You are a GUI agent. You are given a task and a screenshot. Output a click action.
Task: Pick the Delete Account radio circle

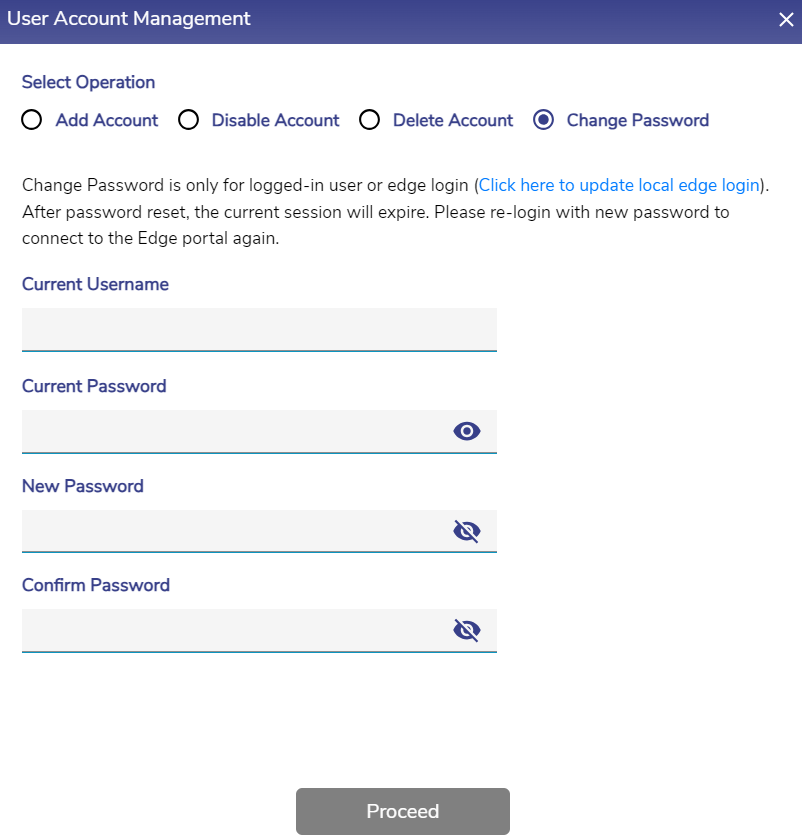tap(370, 121)
